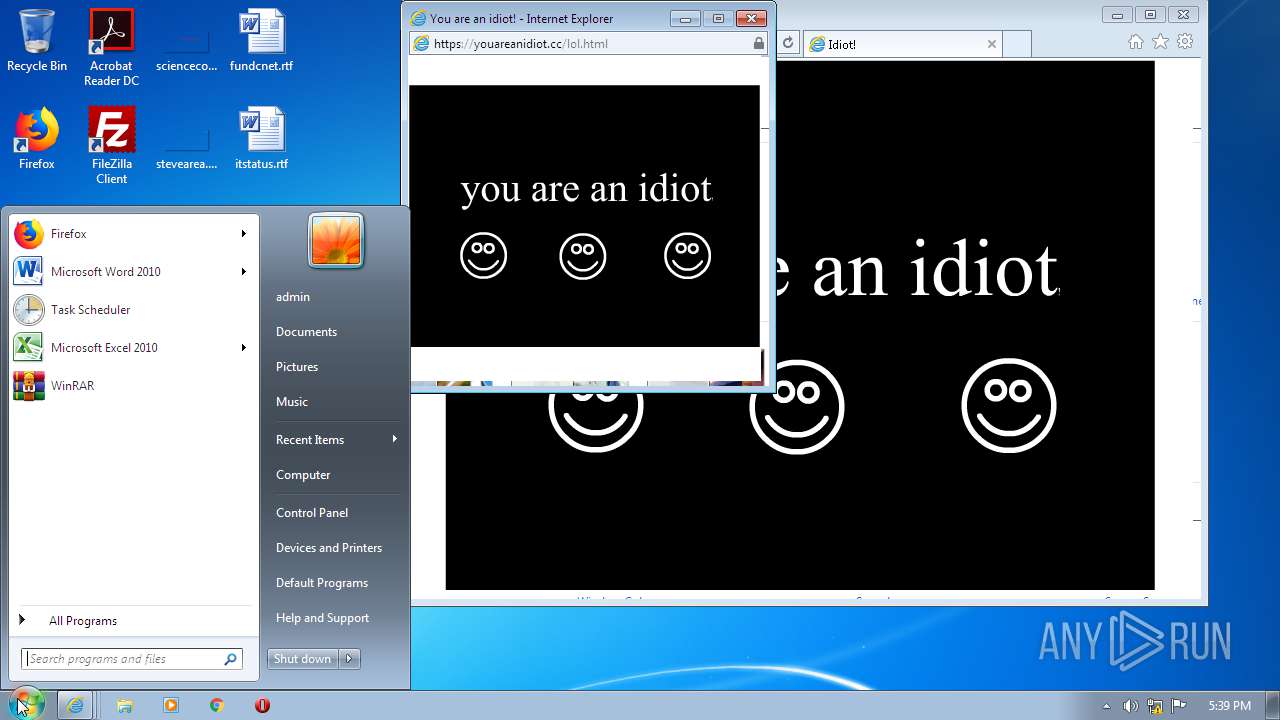Click the 5:39 PM clock
The width and height of the screenshot is (1280, 720).
(x=1229, y=706)
